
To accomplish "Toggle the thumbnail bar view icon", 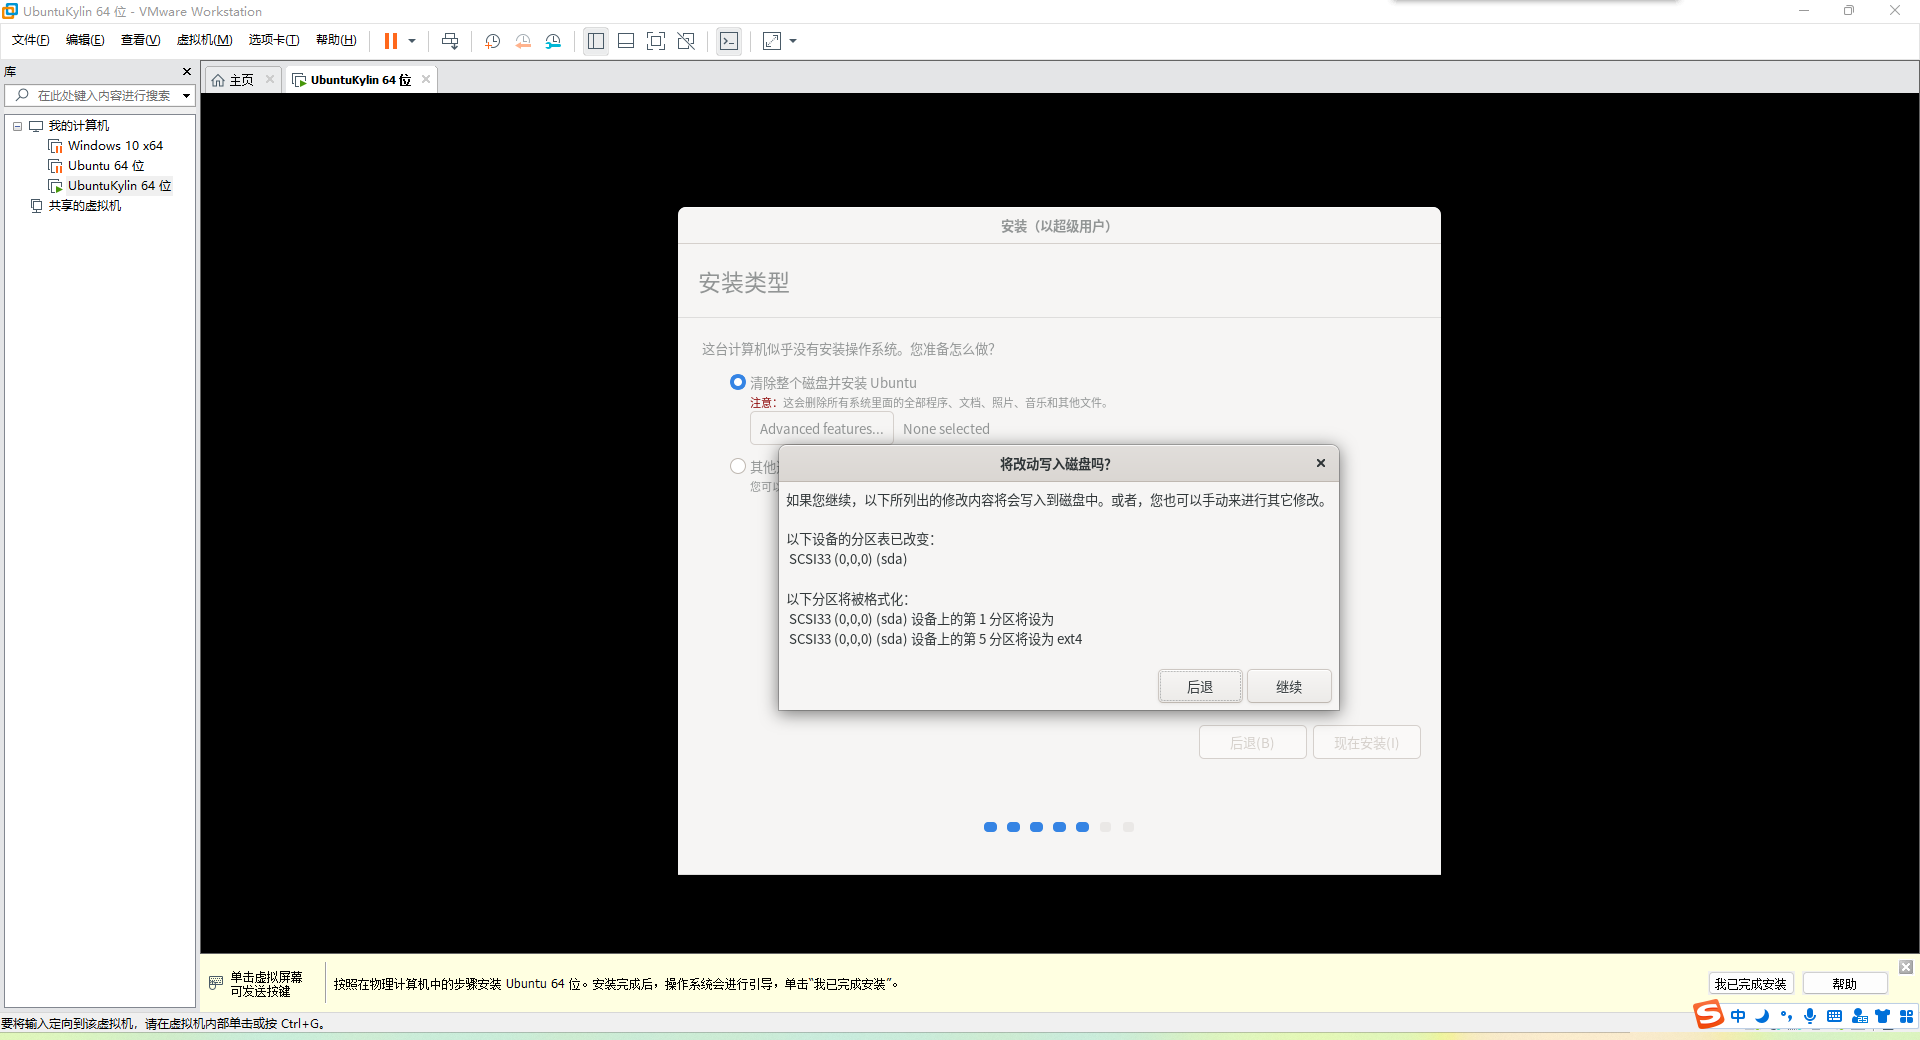I will pyautogui.click(x=626, y=41).
